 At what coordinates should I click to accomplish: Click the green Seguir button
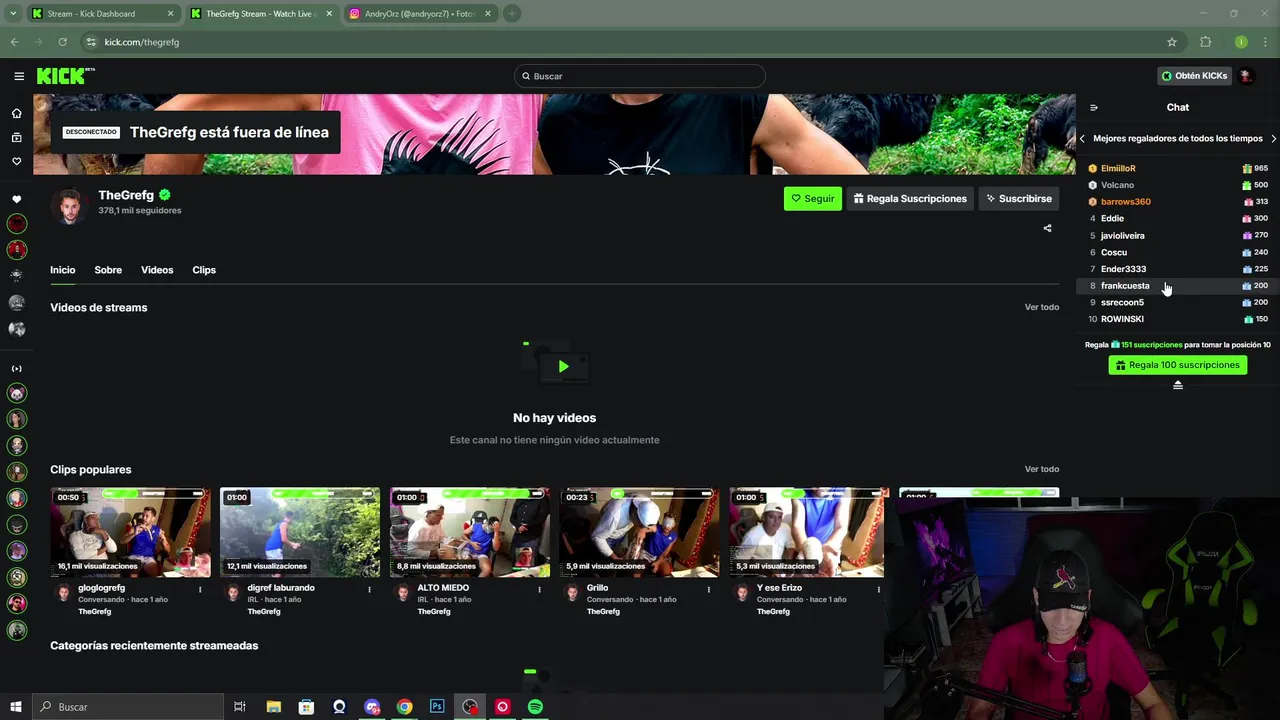812,199
